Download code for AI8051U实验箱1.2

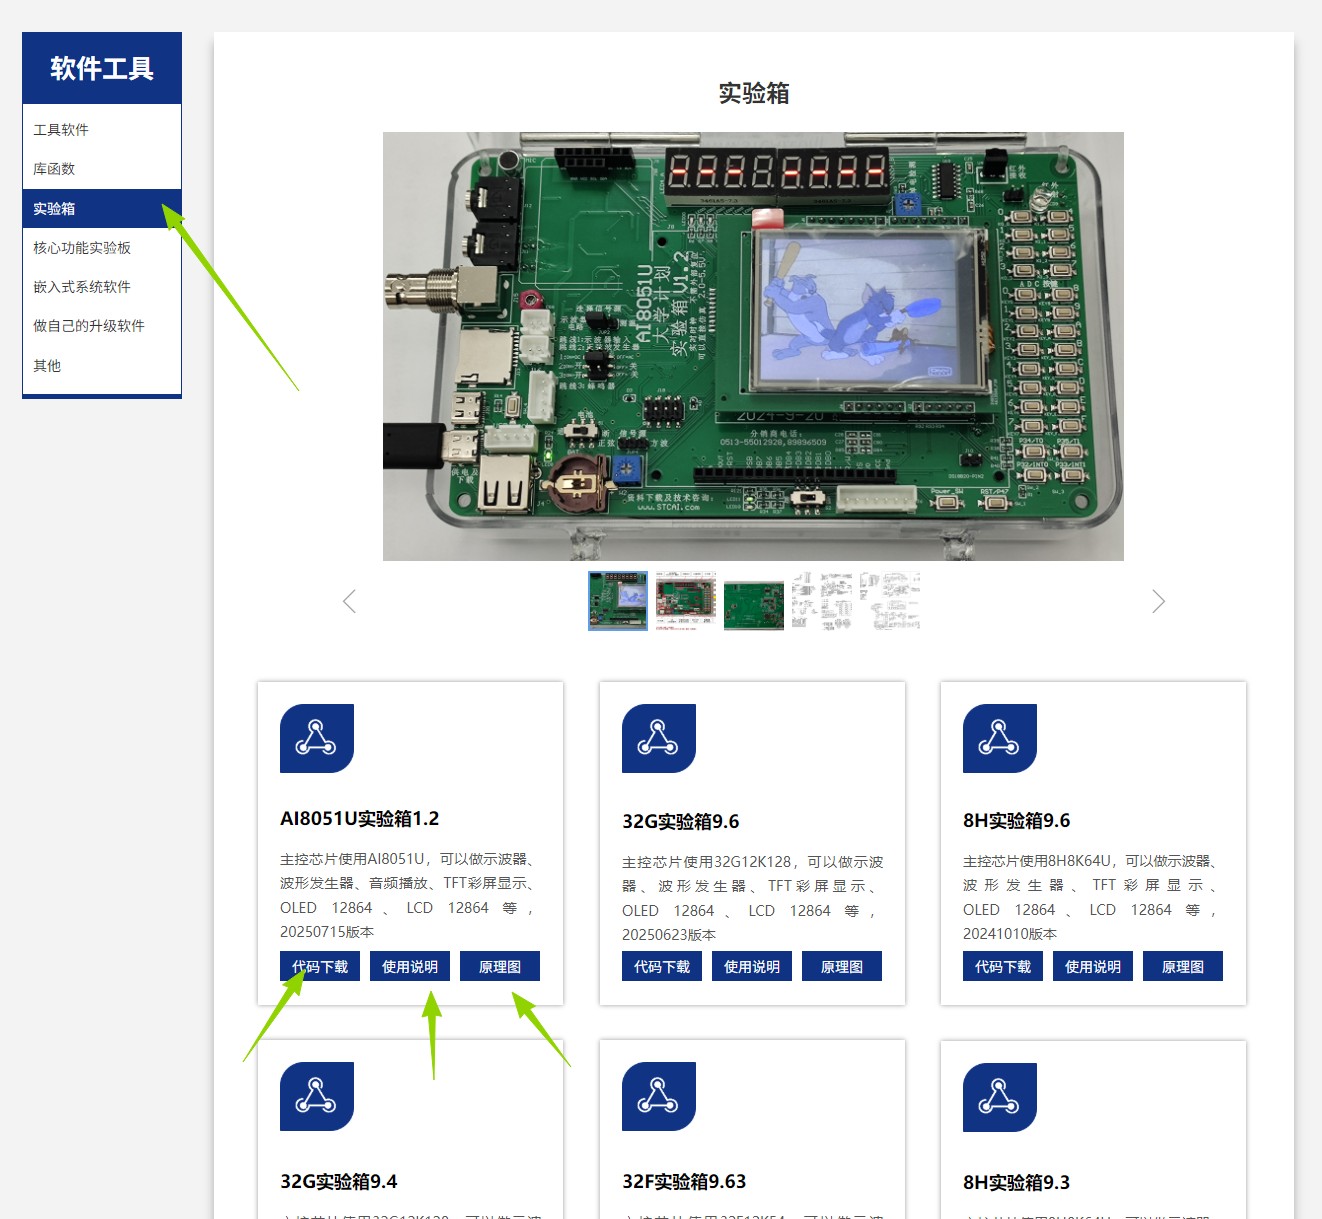click(x=320, y=967)
